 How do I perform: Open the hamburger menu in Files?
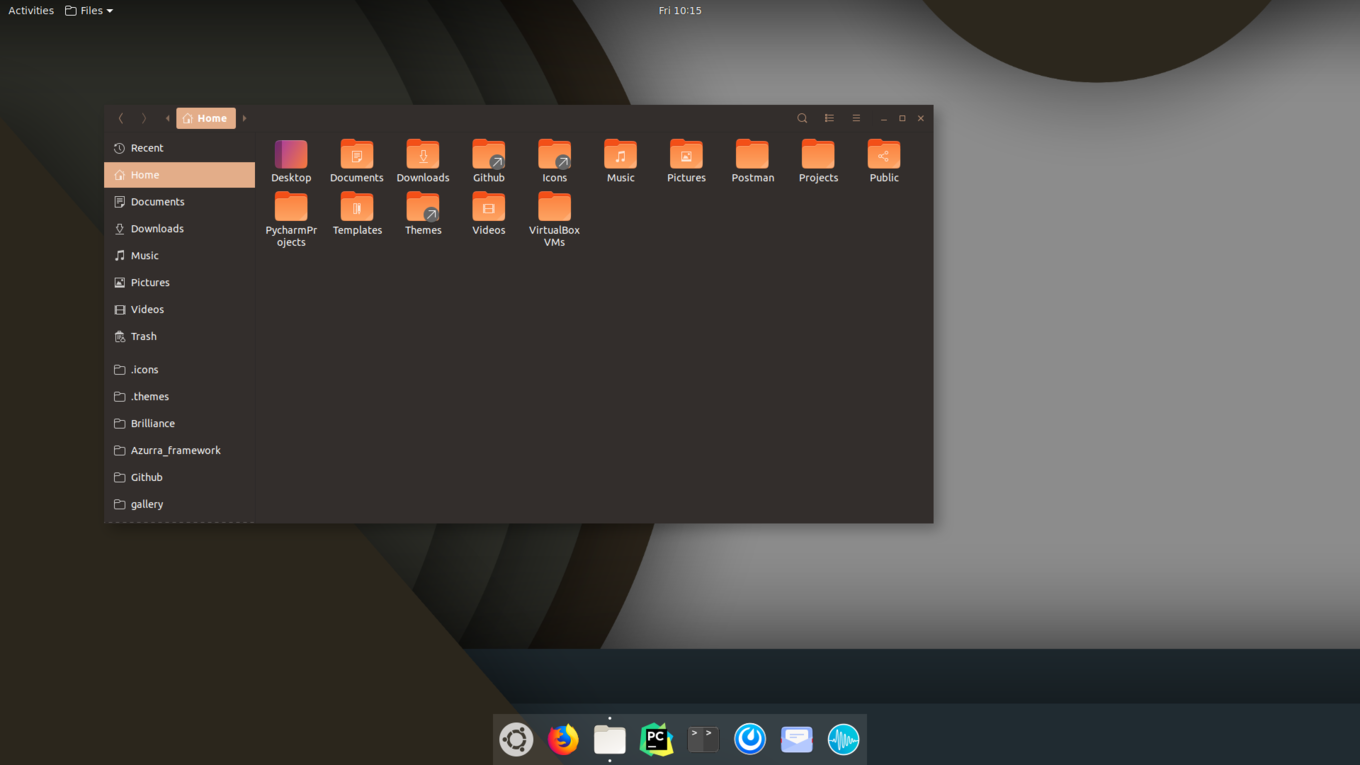click(856, 118)
